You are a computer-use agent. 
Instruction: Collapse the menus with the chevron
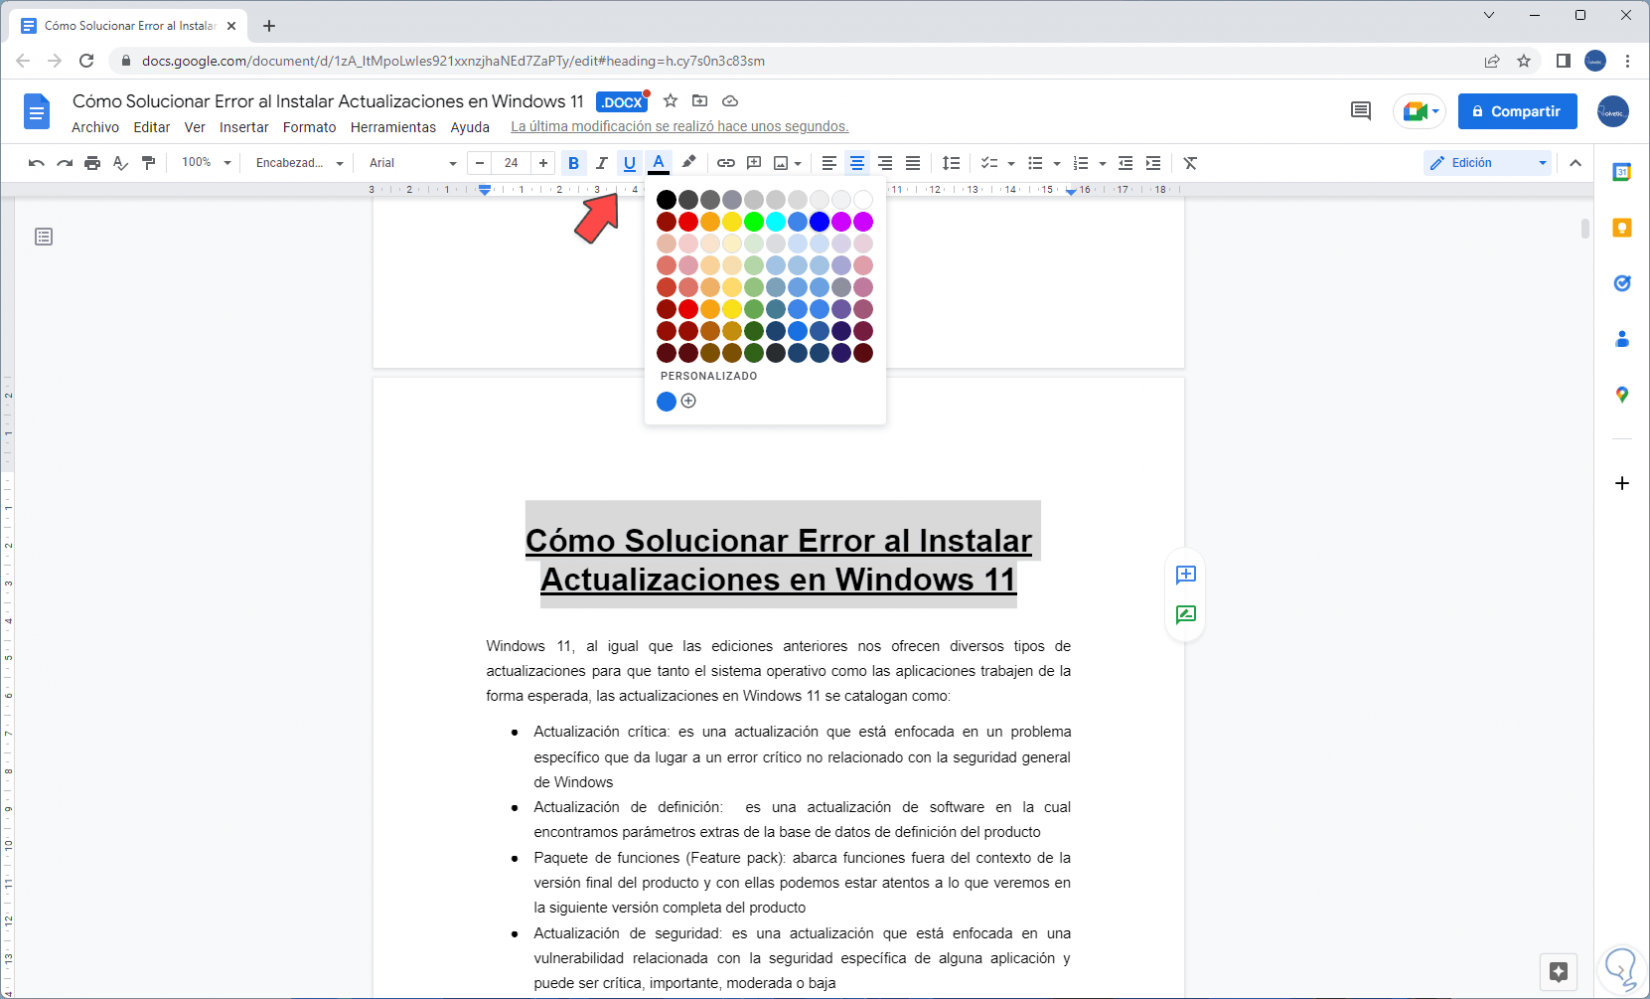point(1576,163)
